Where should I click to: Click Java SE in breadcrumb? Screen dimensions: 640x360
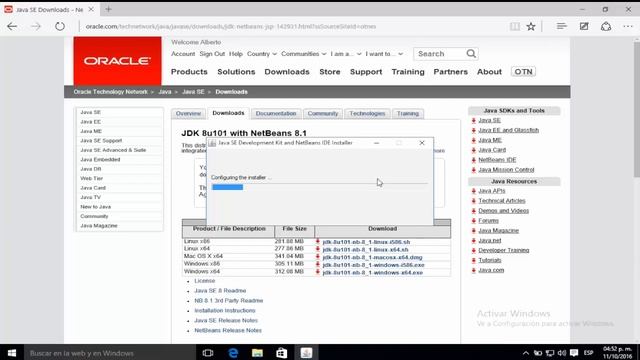tap(193, 92)
